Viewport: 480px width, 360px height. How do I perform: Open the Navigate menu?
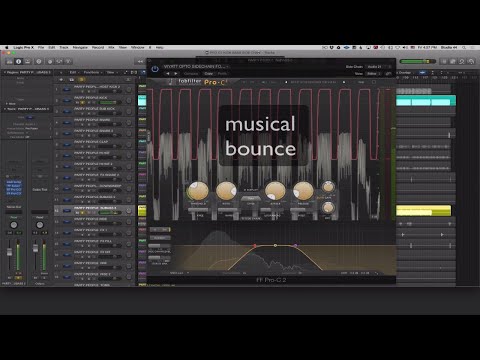pyautogui.click(x=80, y=48)
